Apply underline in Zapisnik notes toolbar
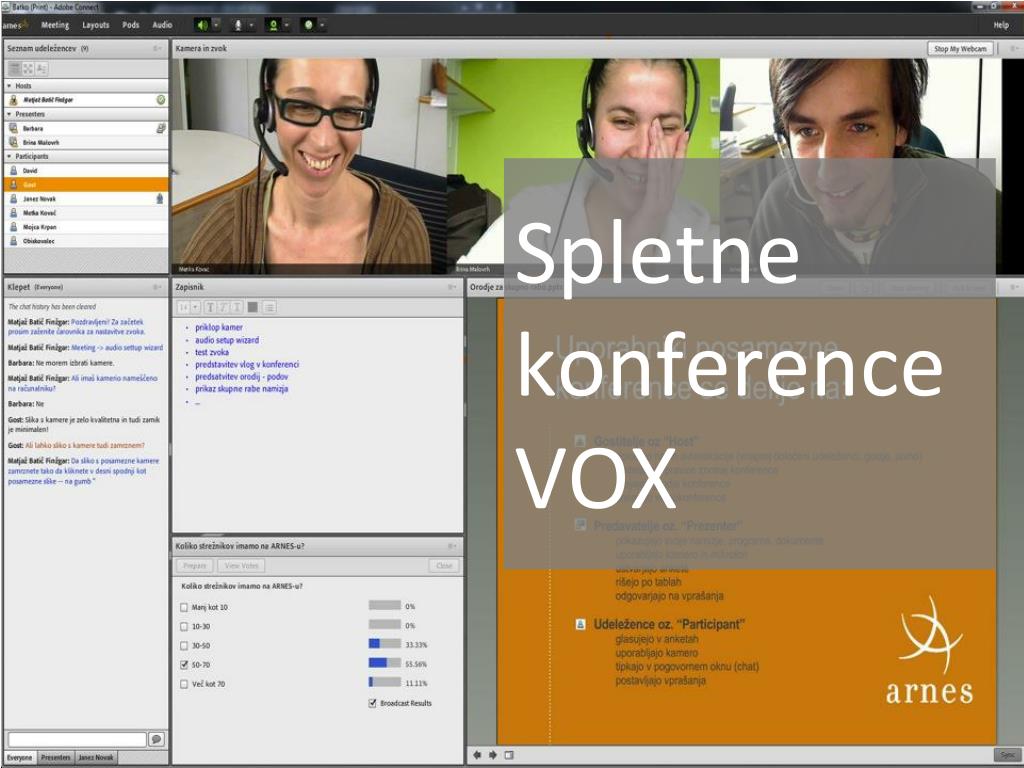Image resolution: width=1024 pixels, height=768 pixels. 236,307
